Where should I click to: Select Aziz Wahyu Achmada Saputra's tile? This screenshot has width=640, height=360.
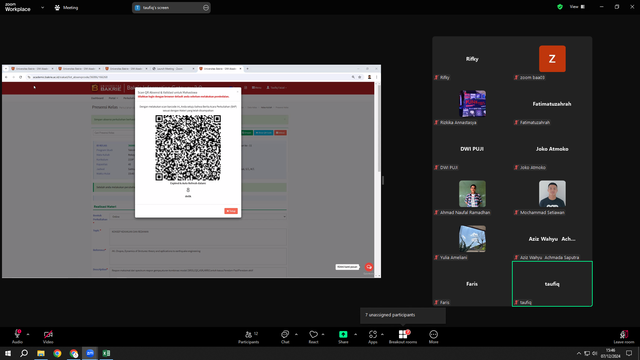pyautogui.click(x=552, y=239)
